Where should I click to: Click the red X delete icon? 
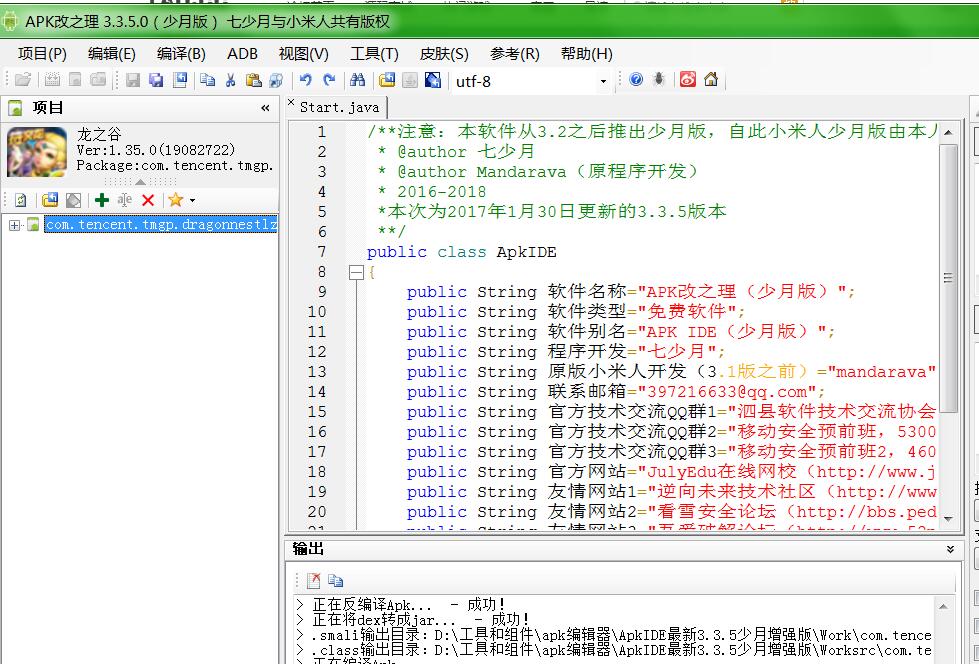tap(148, 200)
